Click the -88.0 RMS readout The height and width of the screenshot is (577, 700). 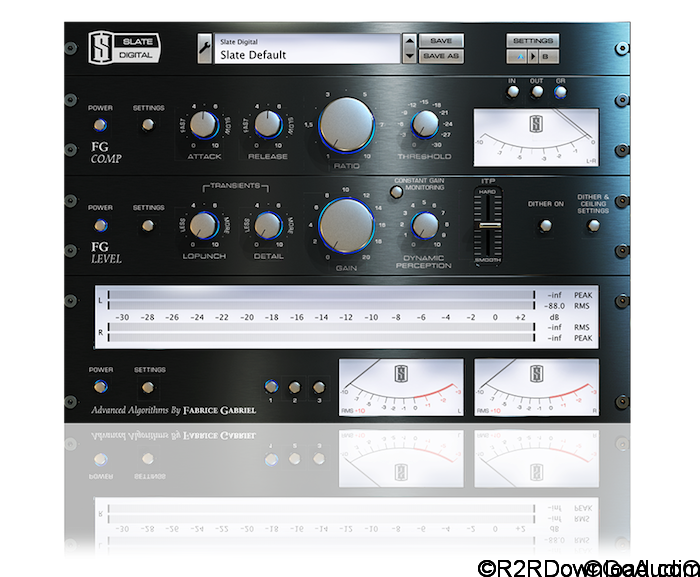(554, 306)
